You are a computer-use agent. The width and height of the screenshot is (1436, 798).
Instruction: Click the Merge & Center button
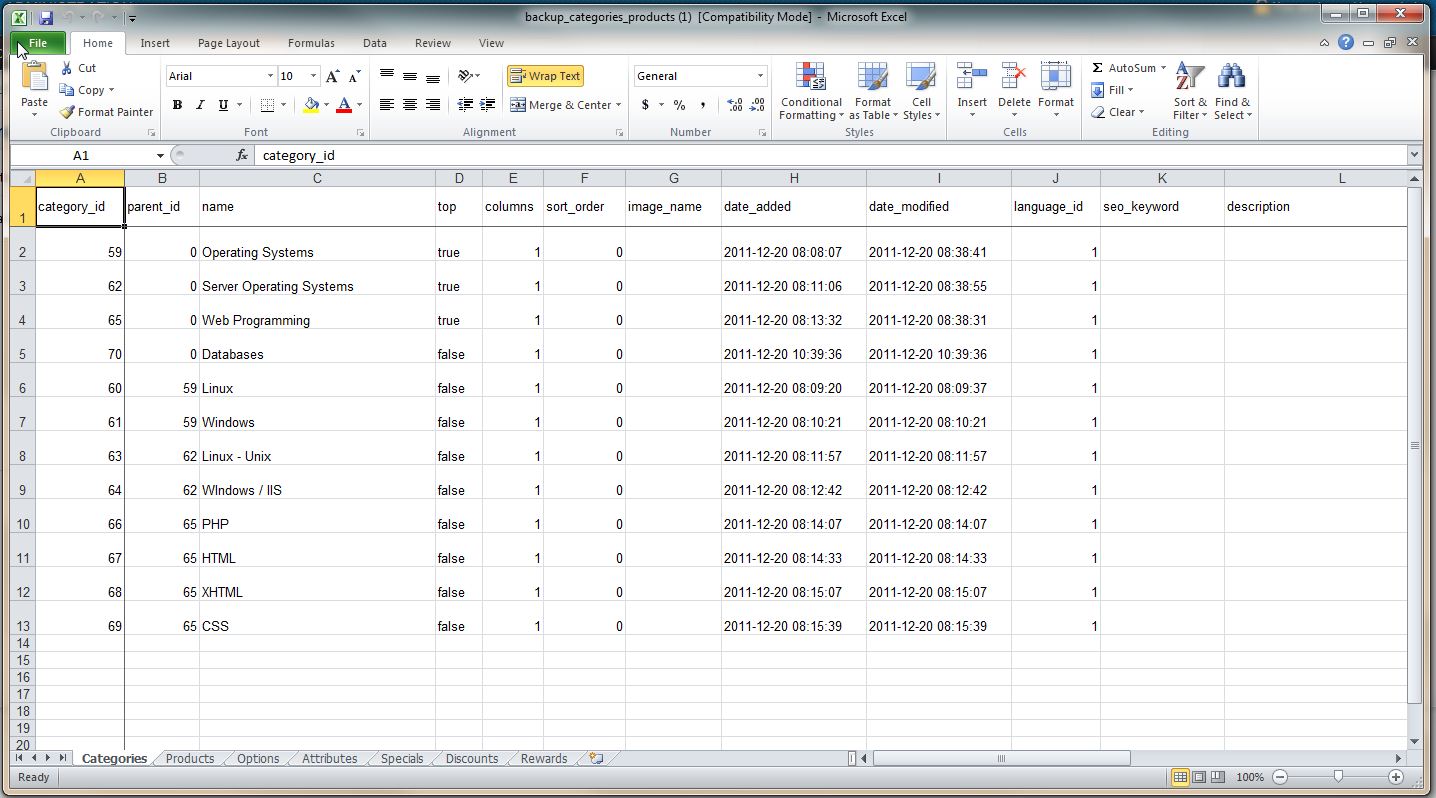tap(565, 105)
